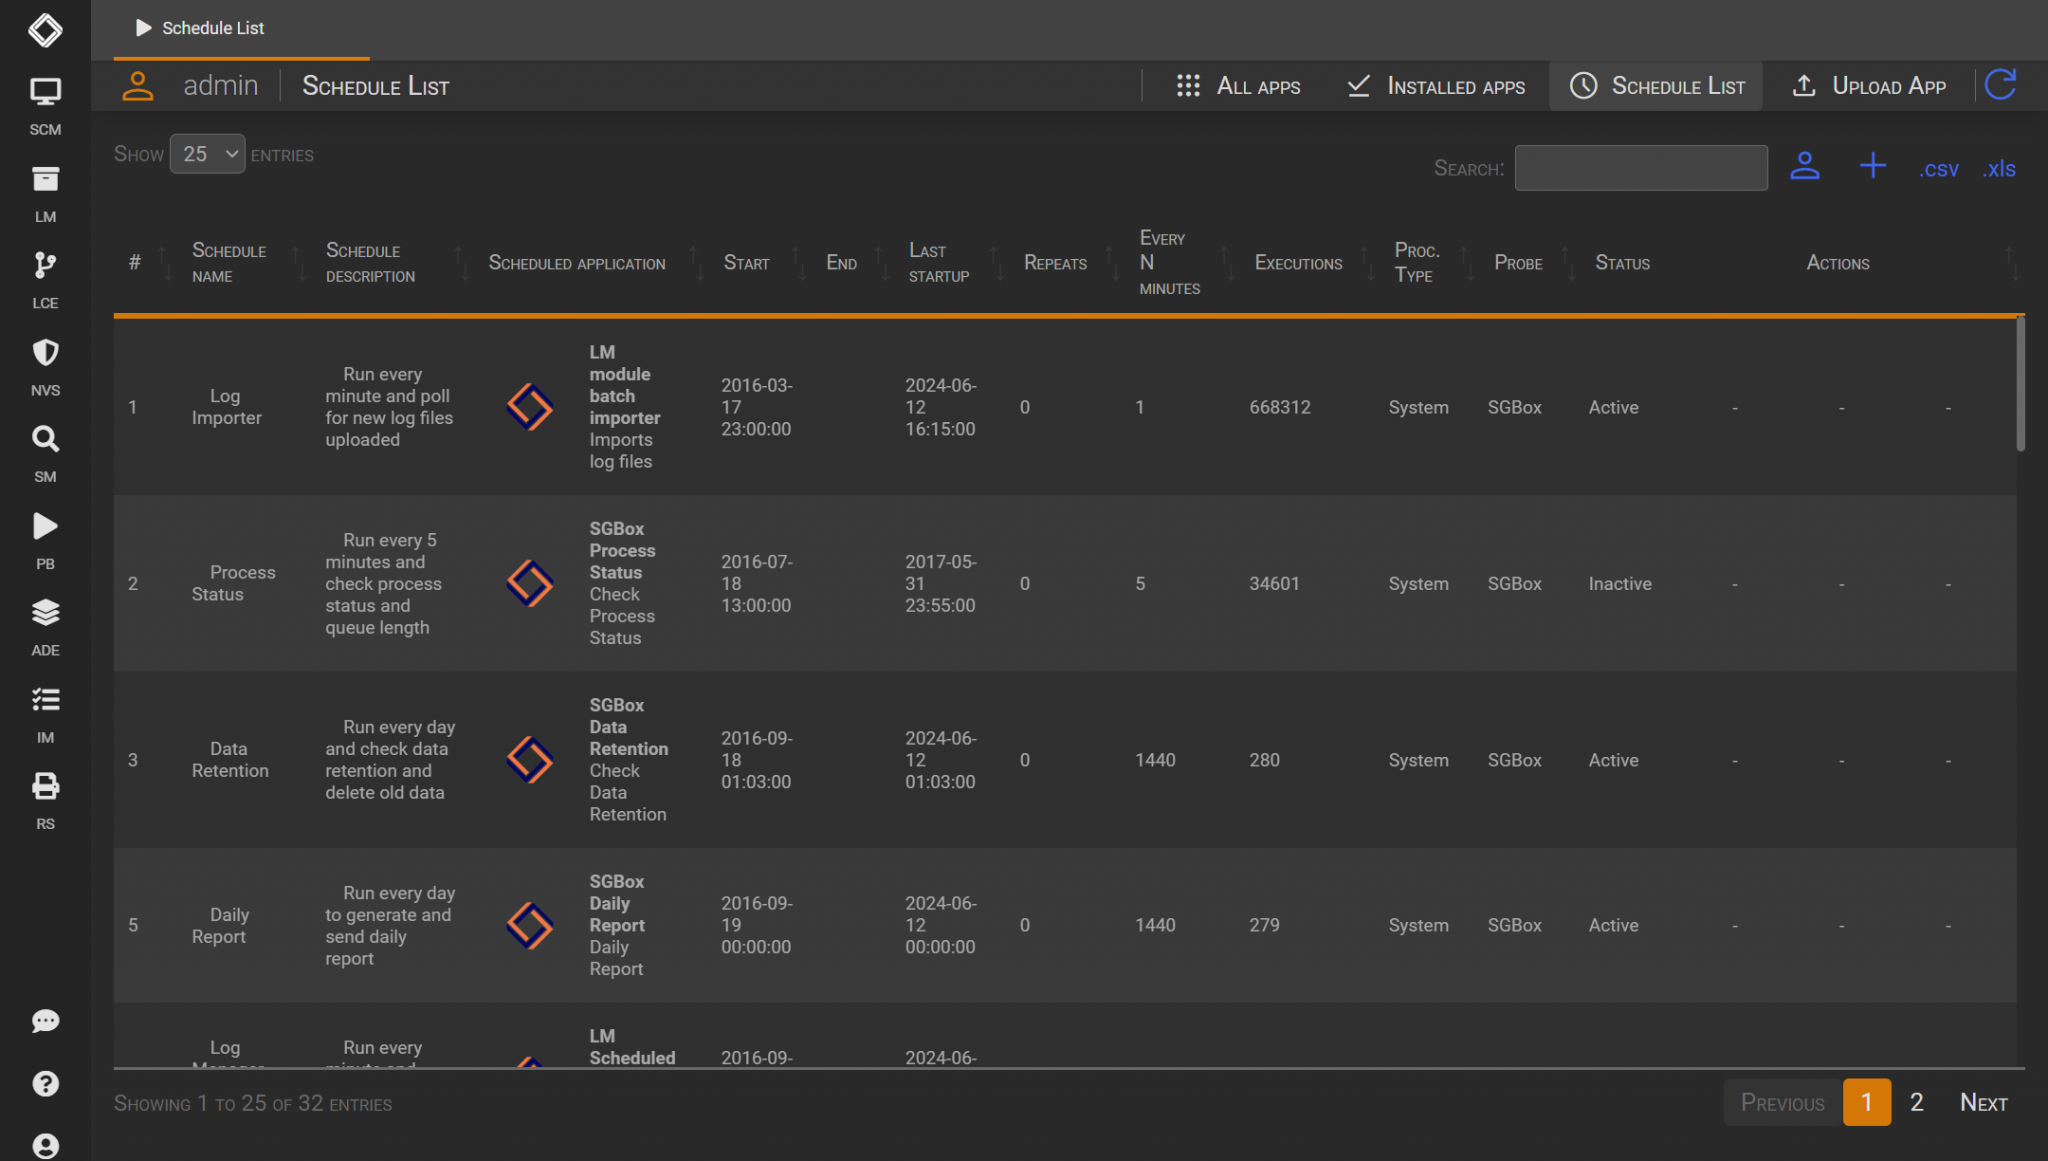Open the help icon in the sidebar
Image resolution: width=2048 pixels, height=1161 pixels.
coord(45,1084)
